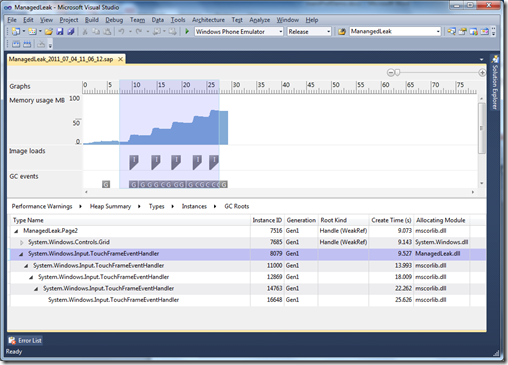Collapse the ManagedLeak.Page2 tree node
508x365 pixels.
pos(16,231)
